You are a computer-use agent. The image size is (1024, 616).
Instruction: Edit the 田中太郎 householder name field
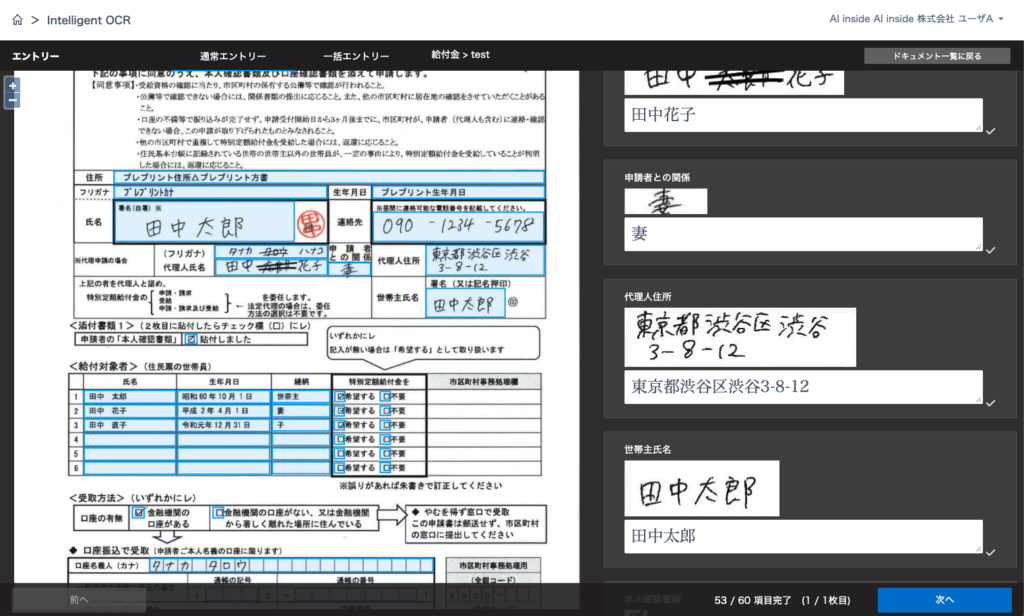(x=803, y=536)
